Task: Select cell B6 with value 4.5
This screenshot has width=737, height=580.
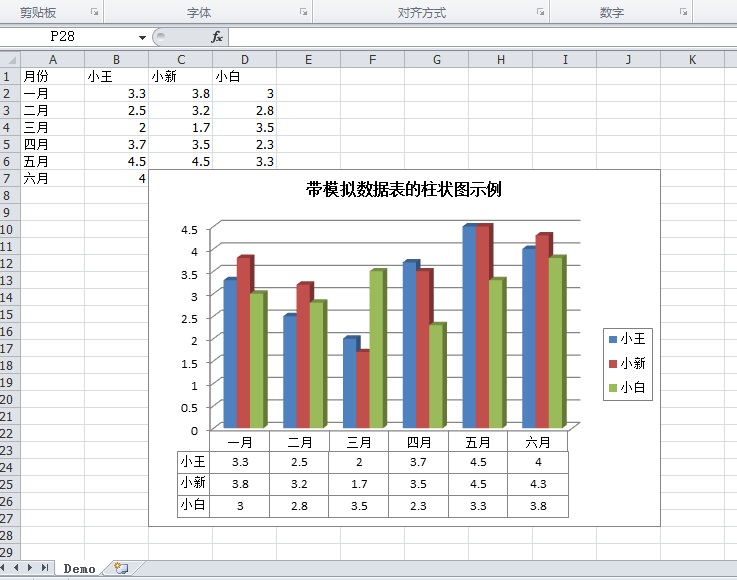Action: pyautogui.click(x=117, y=162)
